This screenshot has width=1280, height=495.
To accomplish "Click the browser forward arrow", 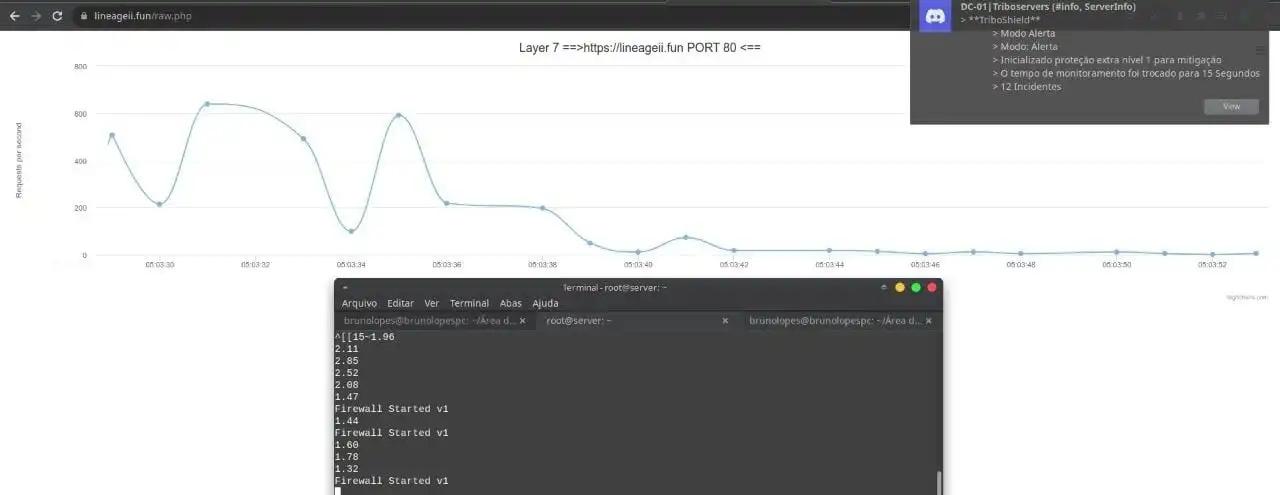I will 36,16.
